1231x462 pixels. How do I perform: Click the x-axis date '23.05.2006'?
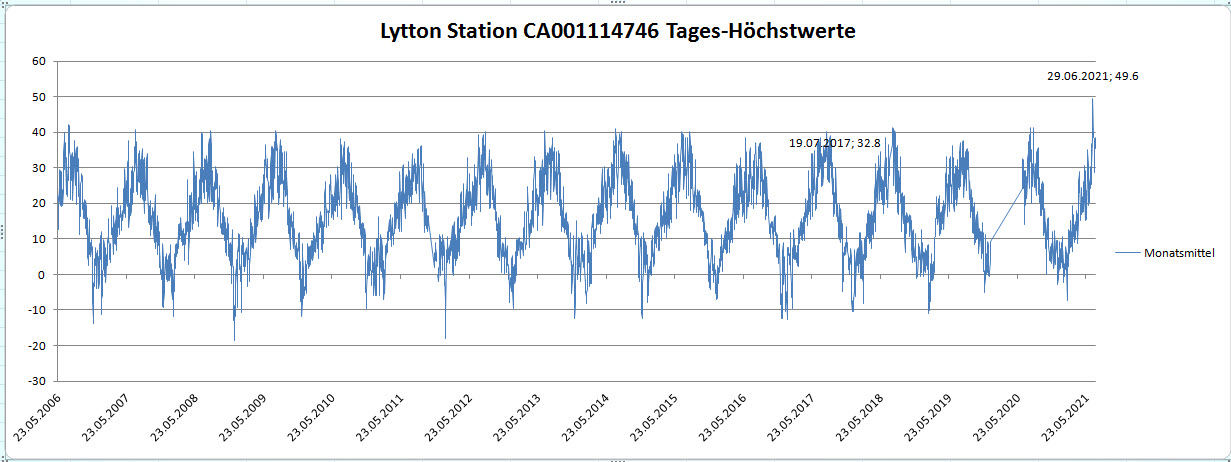[x=37, y=418]
